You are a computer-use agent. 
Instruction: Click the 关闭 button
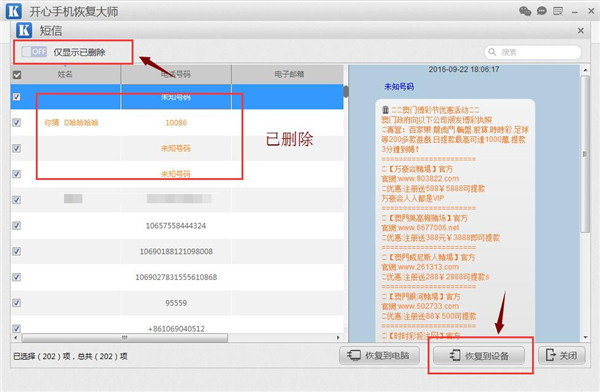[562, 356]
